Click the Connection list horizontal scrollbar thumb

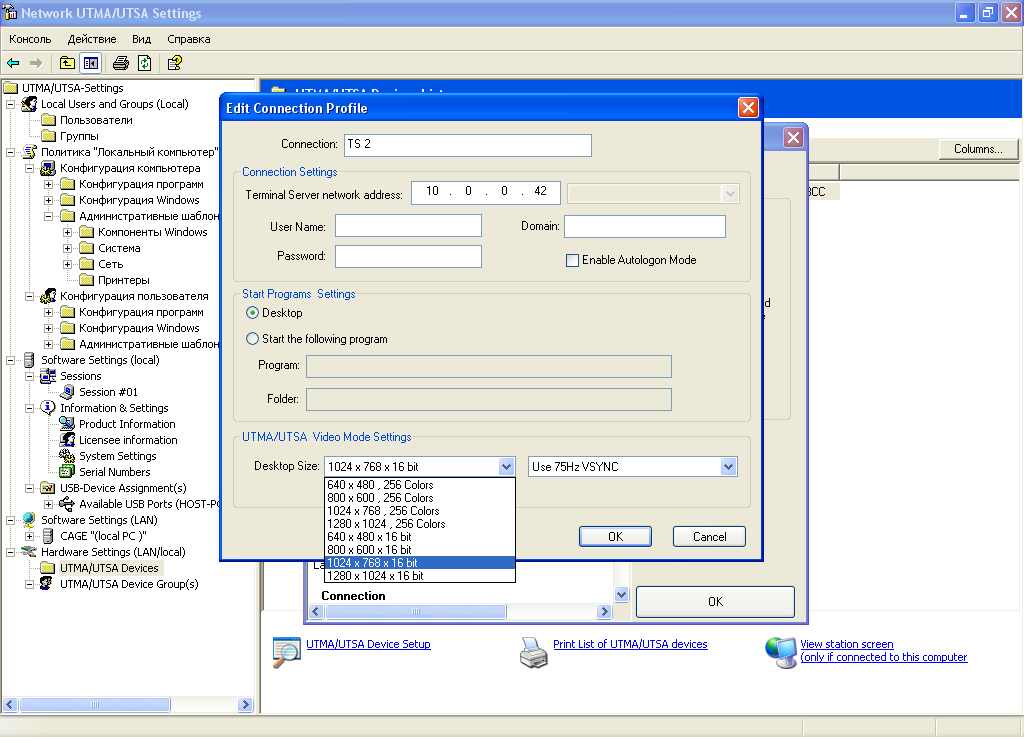coord(416,612)
